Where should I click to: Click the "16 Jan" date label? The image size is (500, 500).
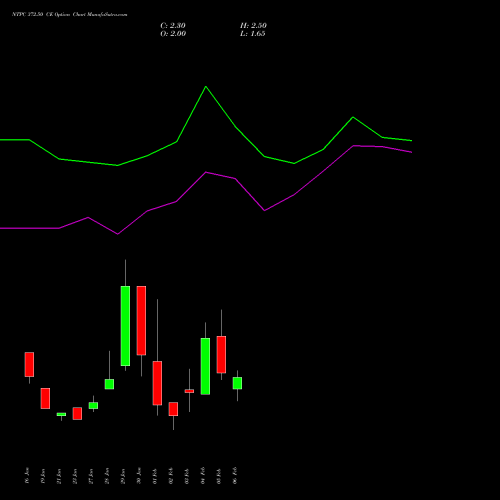click(x=27, y=475)
